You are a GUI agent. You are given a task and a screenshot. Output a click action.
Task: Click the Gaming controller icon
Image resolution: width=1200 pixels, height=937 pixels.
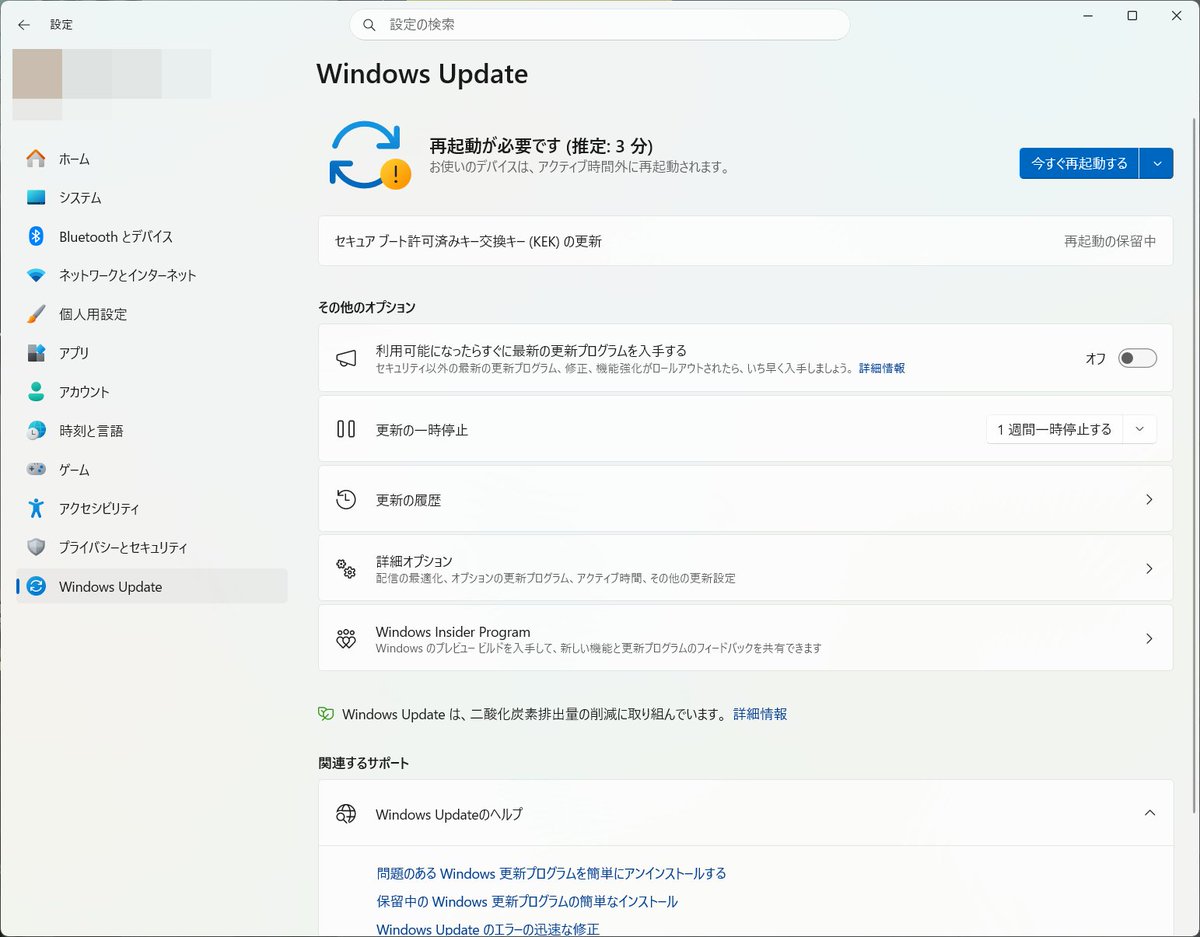pyautogui.click(x=36, y=469)
